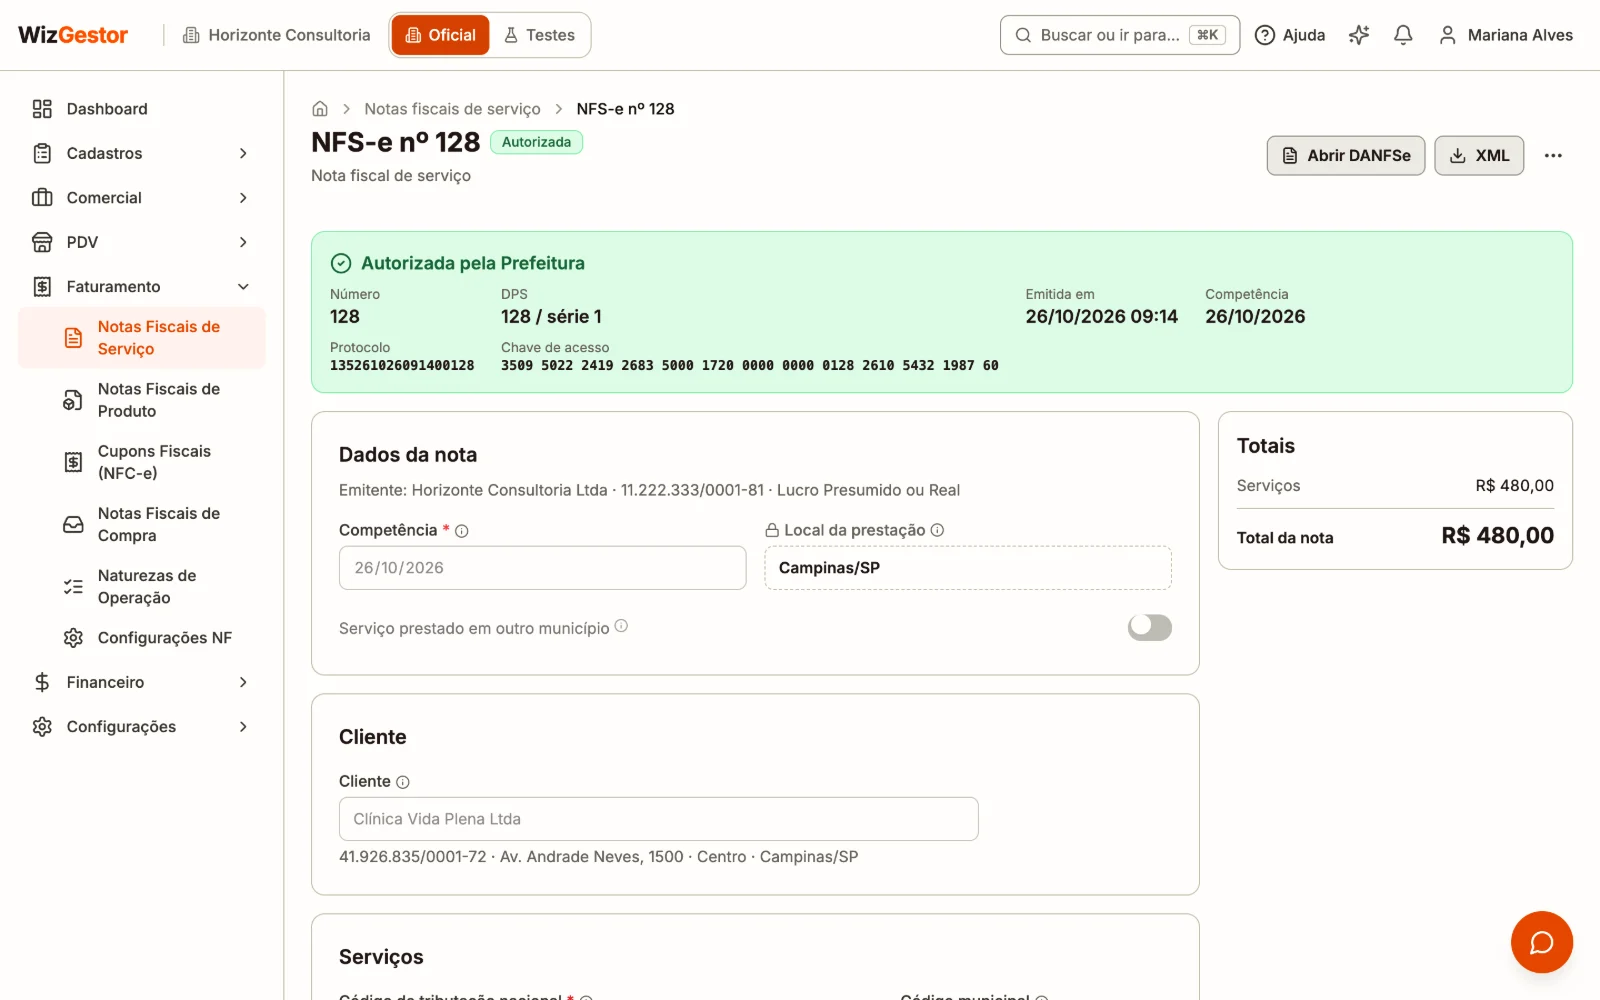Image resolution: width=1600 pixels, height=1000 pixels.
Task: Click Notas fiscais de serviço breadcrumb link
Action: coord(452,109)
